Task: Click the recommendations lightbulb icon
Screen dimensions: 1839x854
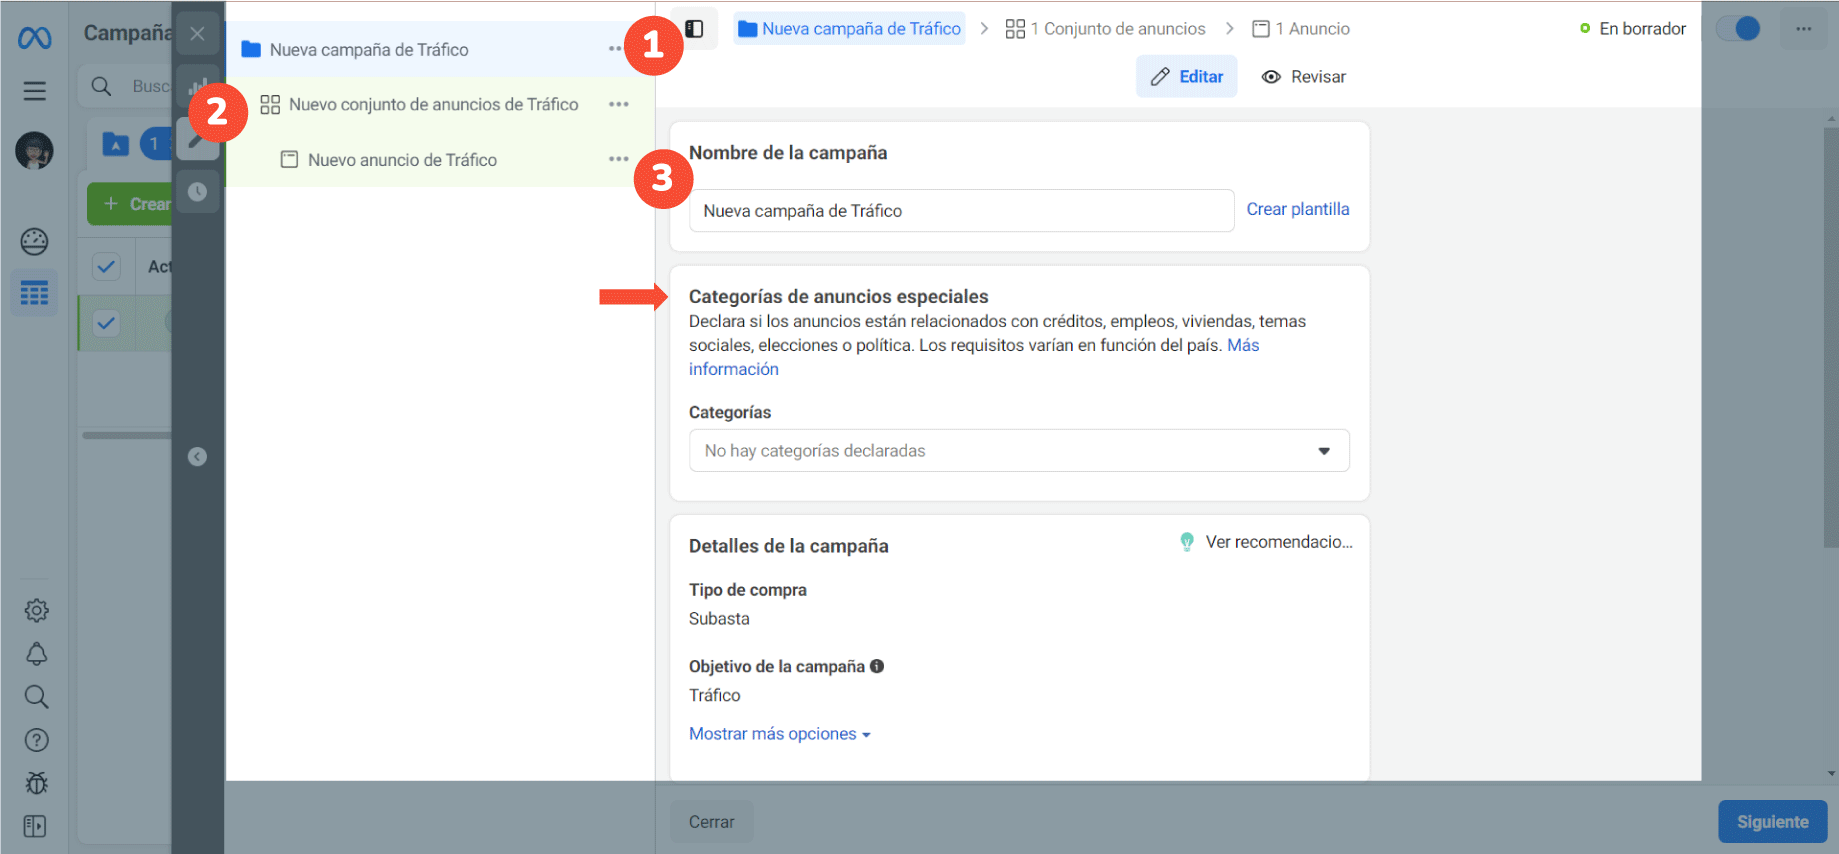Action: coord(1187,542)
